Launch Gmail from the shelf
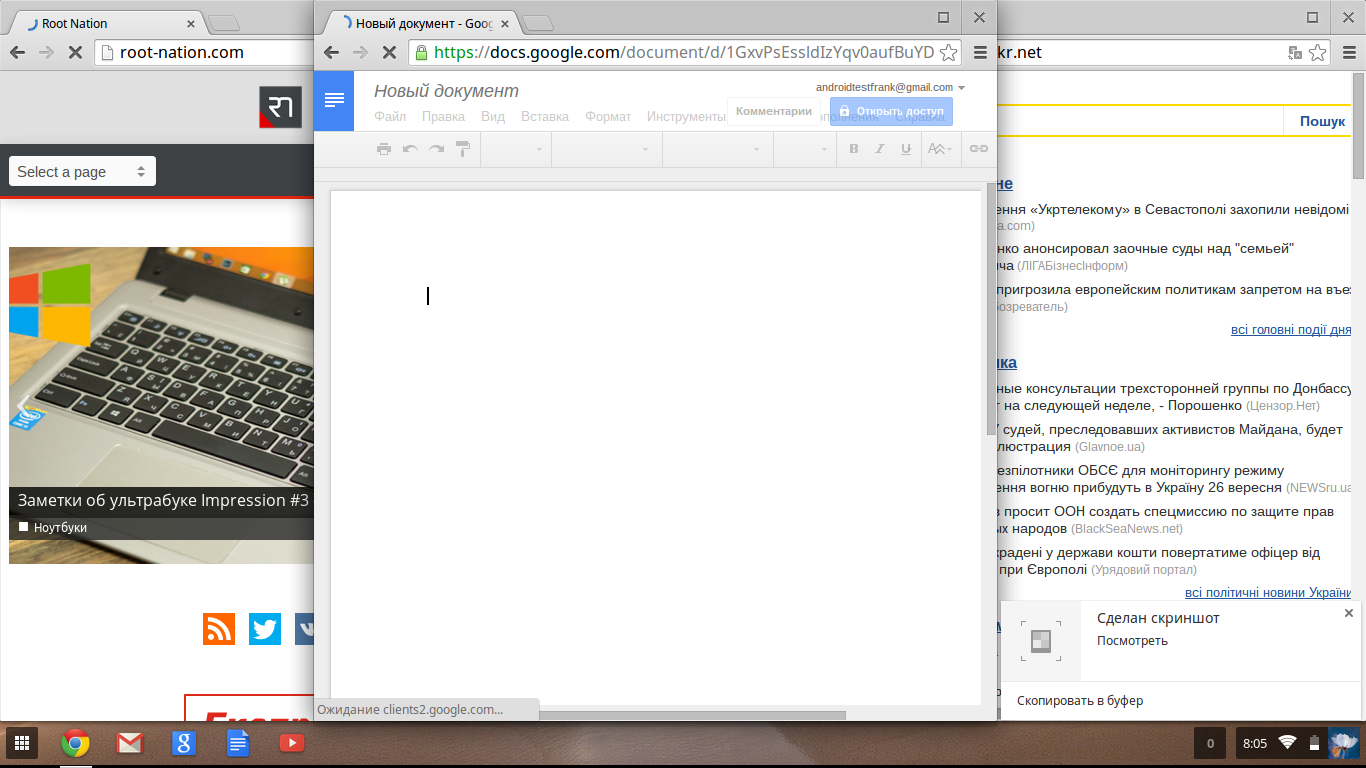This screenshot has height=768, width=1366. click(x=129, y=743)
